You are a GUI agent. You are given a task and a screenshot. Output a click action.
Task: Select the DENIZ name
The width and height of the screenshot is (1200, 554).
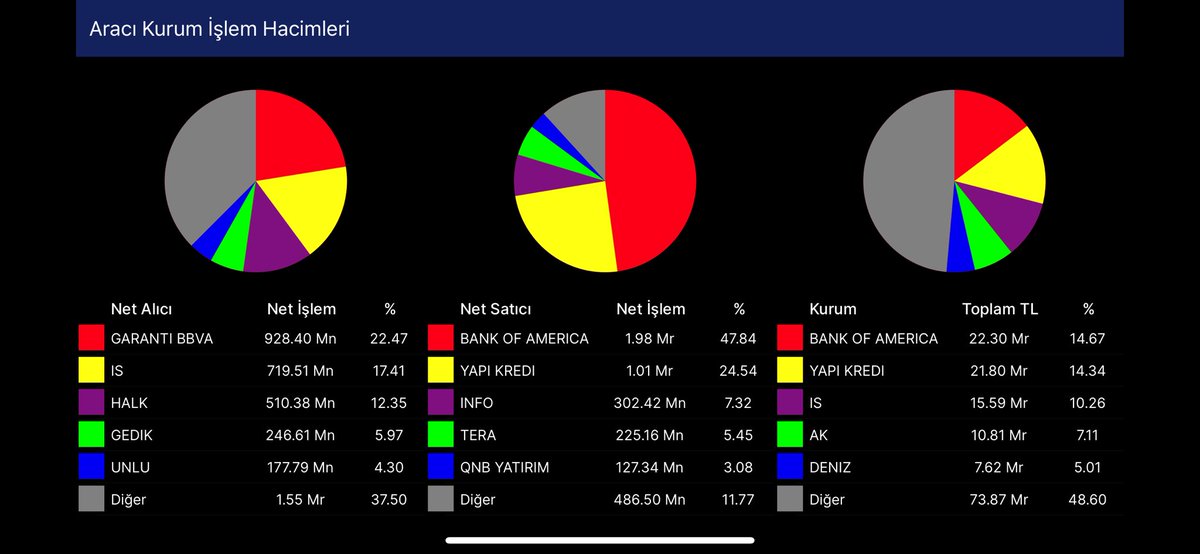tap(831, 467)
